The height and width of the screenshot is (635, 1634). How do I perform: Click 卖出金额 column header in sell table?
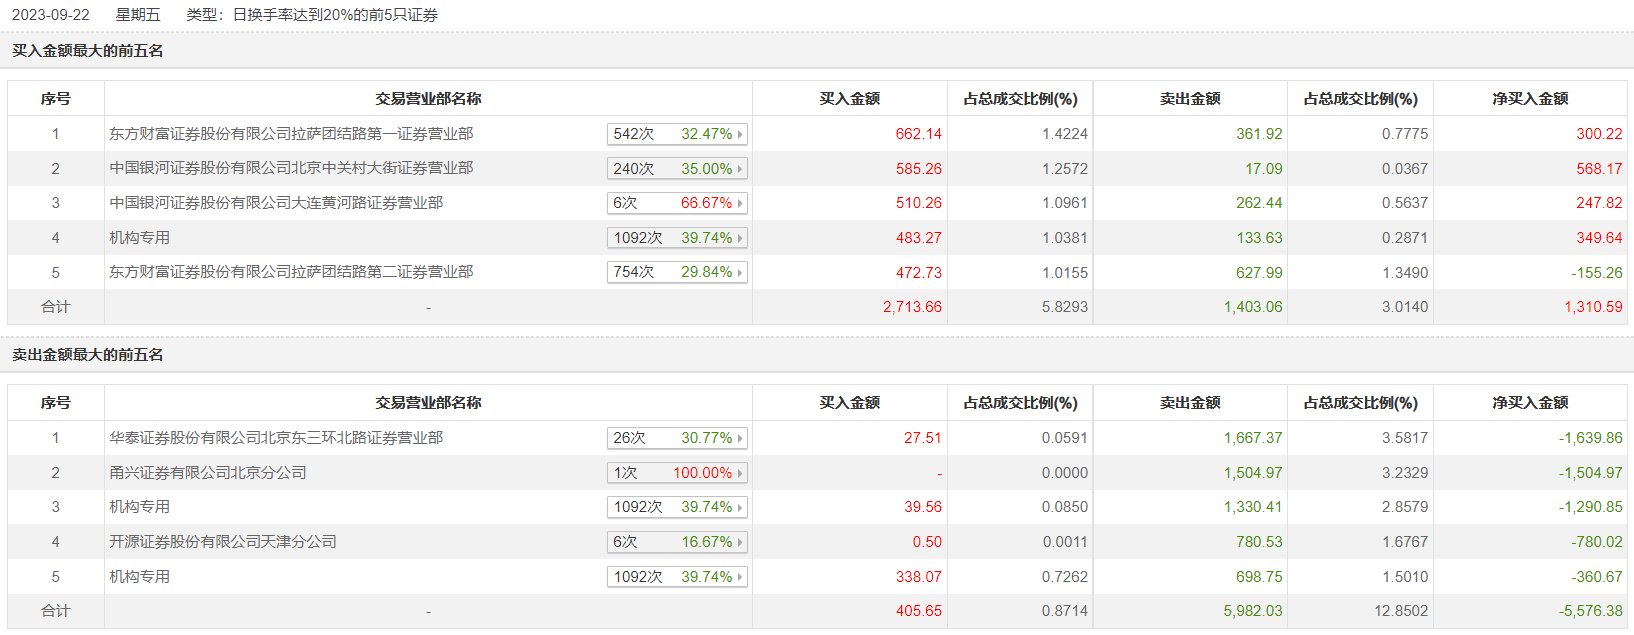(x=1190, y=403)
